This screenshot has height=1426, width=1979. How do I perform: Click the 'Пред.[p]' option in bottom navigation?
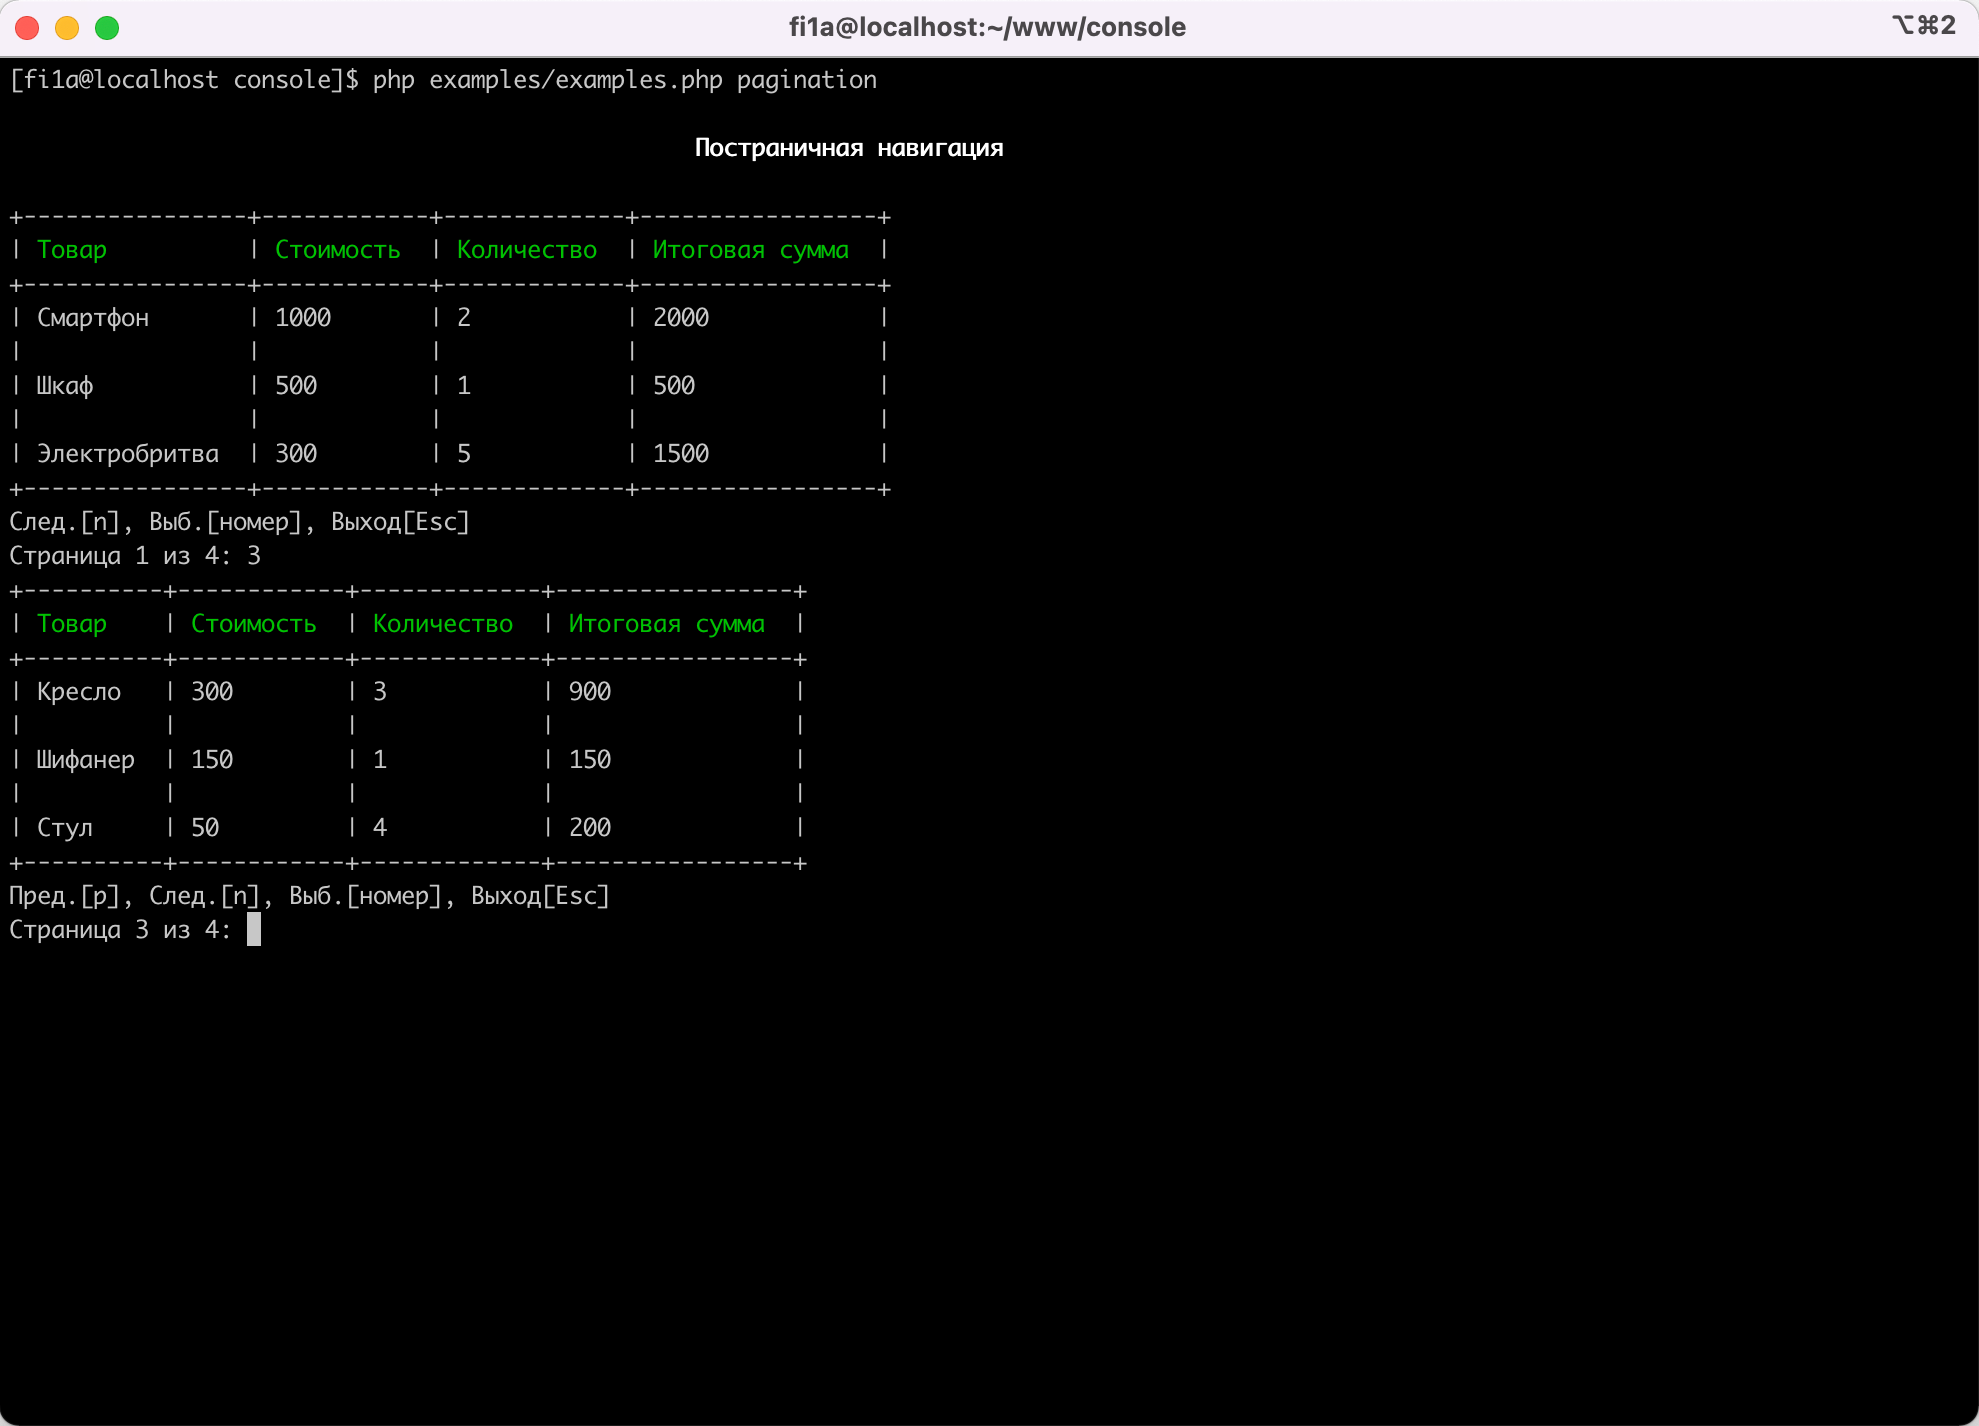pyautogui.click(x=65, y=896)
